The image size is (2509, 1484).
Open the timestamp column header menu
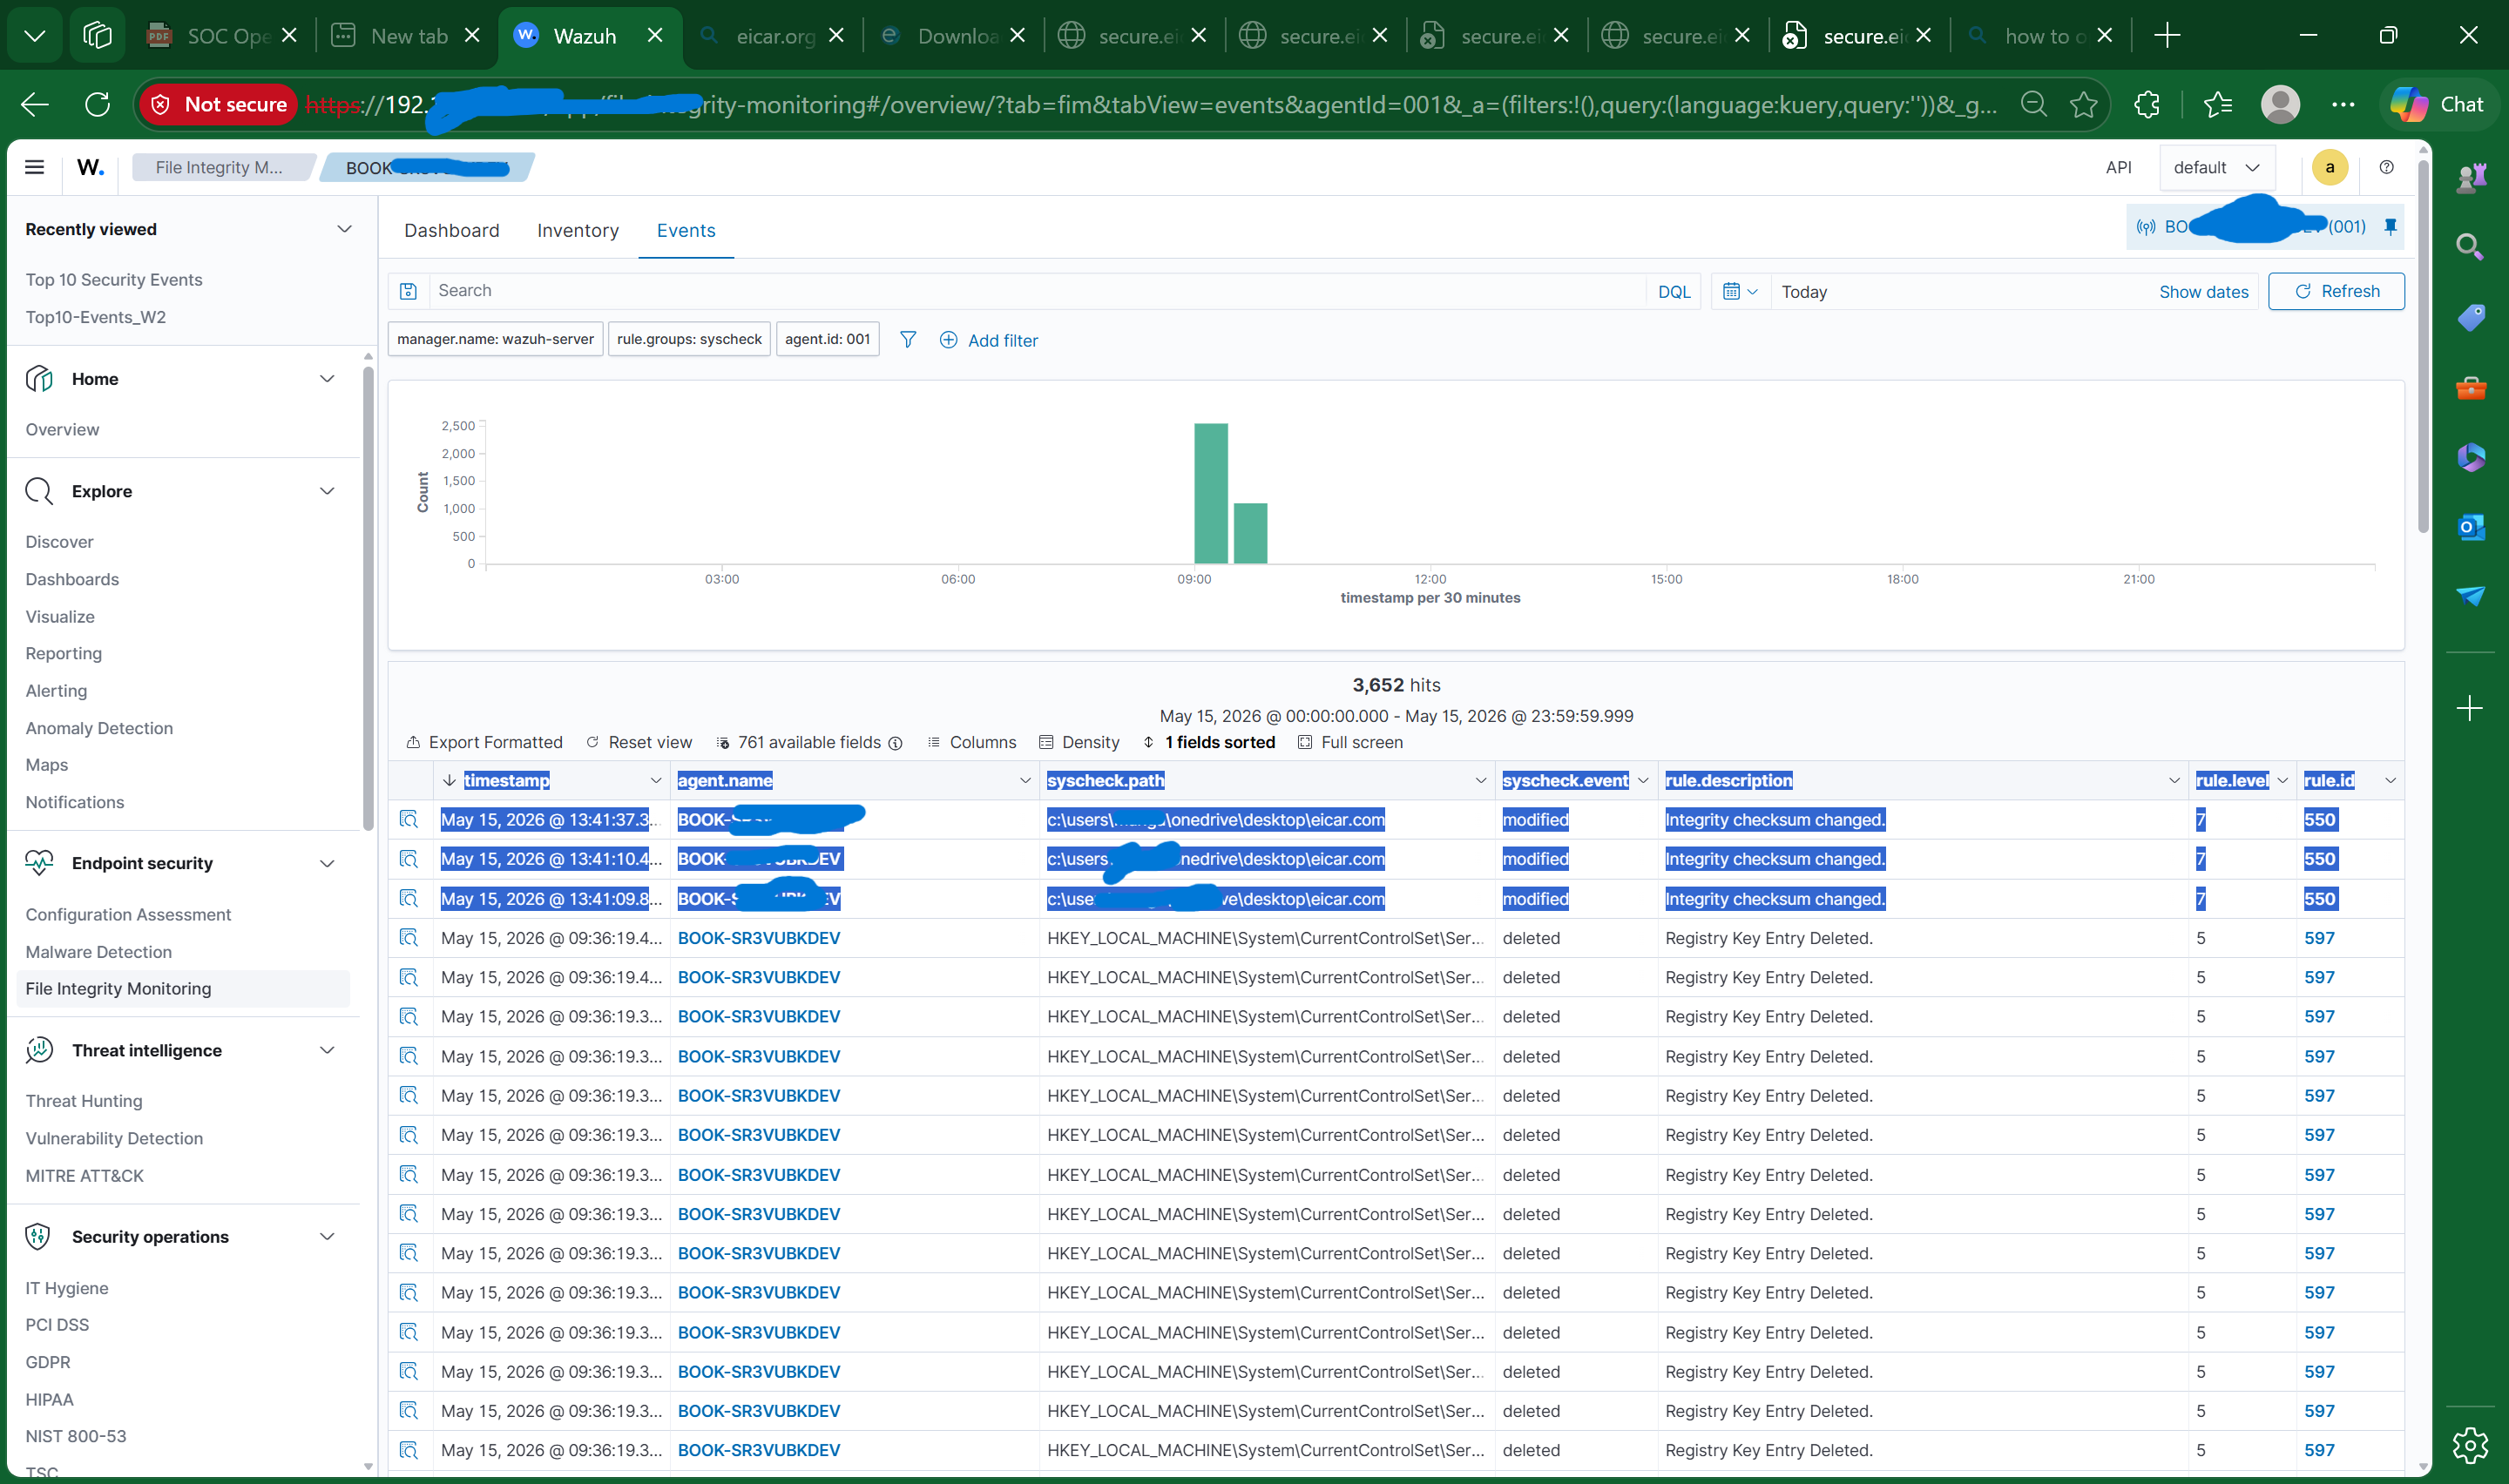(x=655, y=780)
